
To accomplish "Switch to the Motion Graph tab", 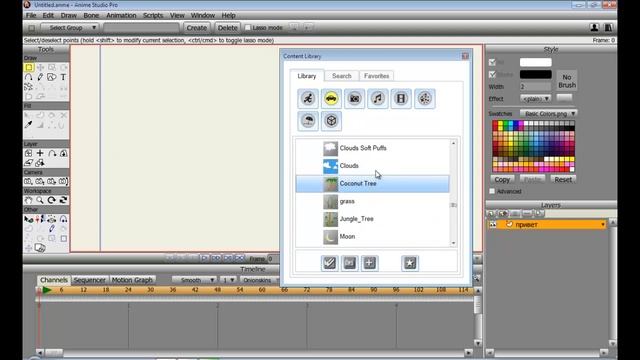I will 132,280.
